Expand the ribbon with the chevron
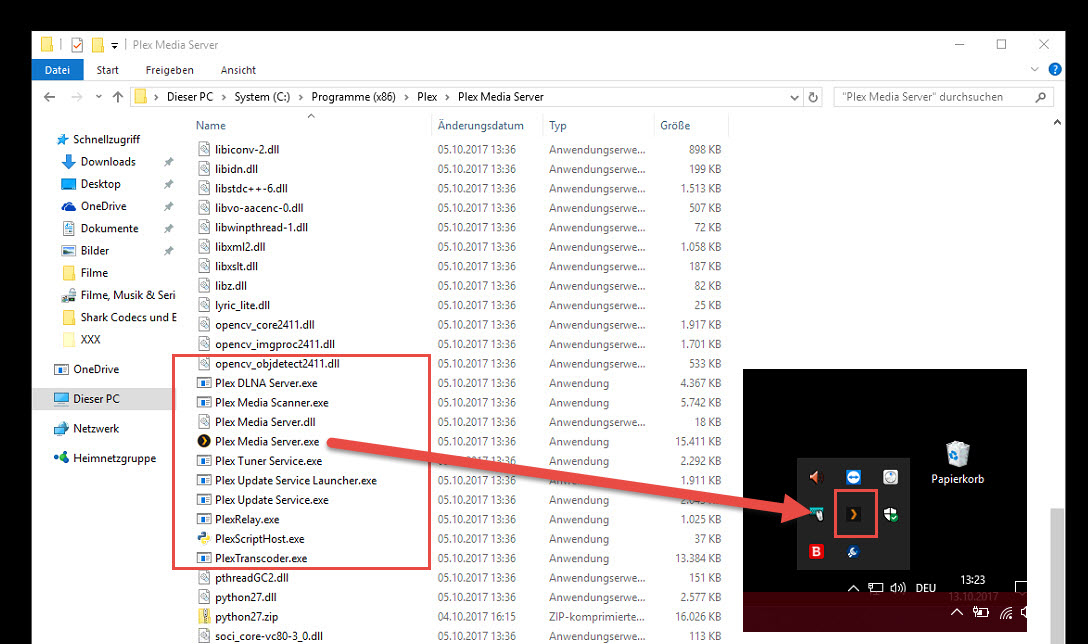1088x644 pixels. (x=1035, y=69)
